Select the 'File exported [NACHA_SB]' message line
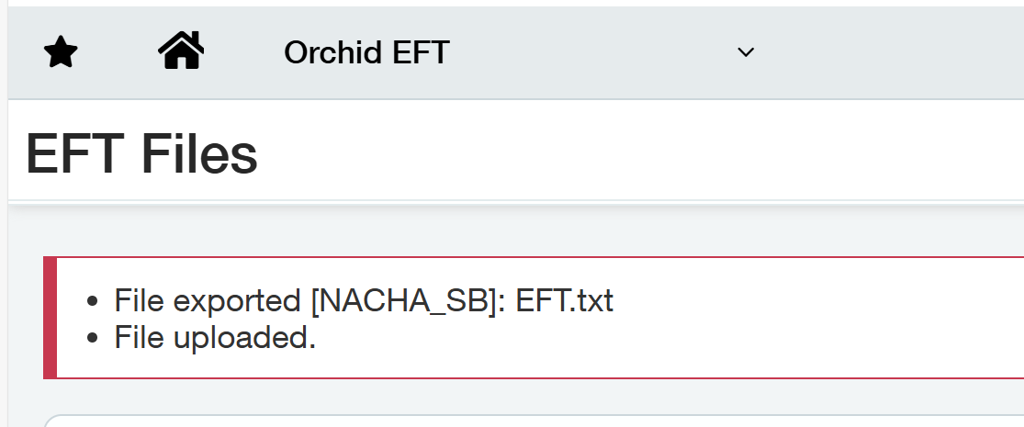This screenshot has width=1024, height=427. point(363,300)
